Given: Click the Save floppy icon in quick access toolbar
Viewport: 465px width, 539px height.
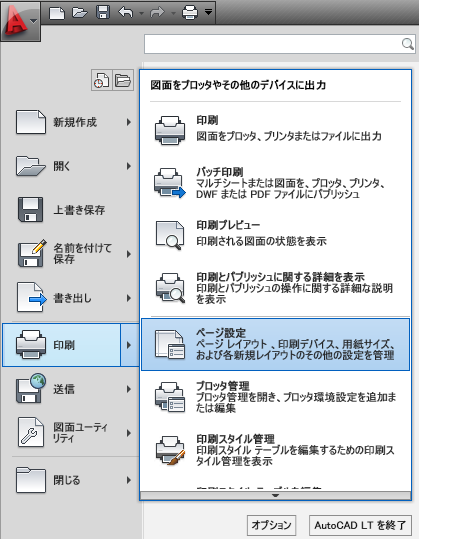Looking at the screenshot, I should click(x=103, y=12).
